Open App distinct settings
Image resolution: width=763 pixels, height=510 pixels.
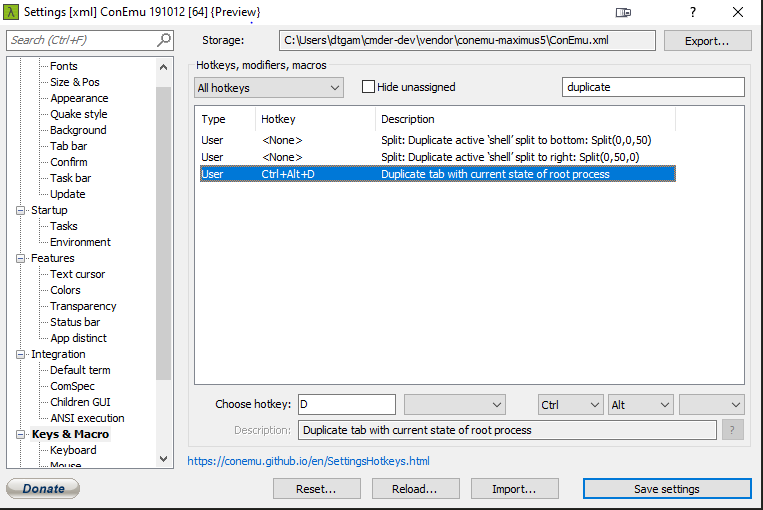[x=78, y=338]
